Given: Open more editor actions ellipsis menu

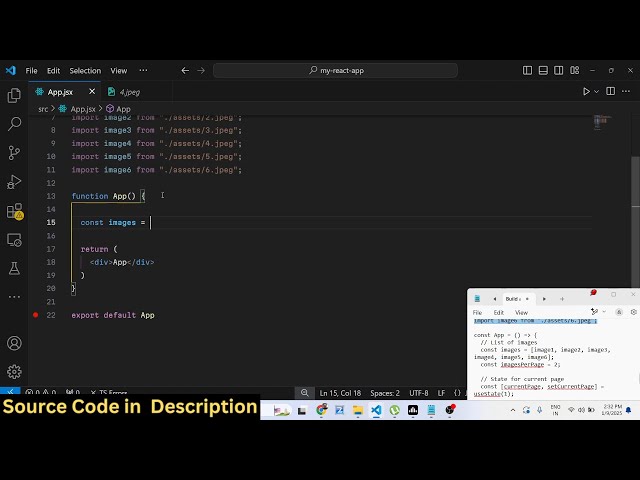Looking at the screenshot, I should pos(625,92).
